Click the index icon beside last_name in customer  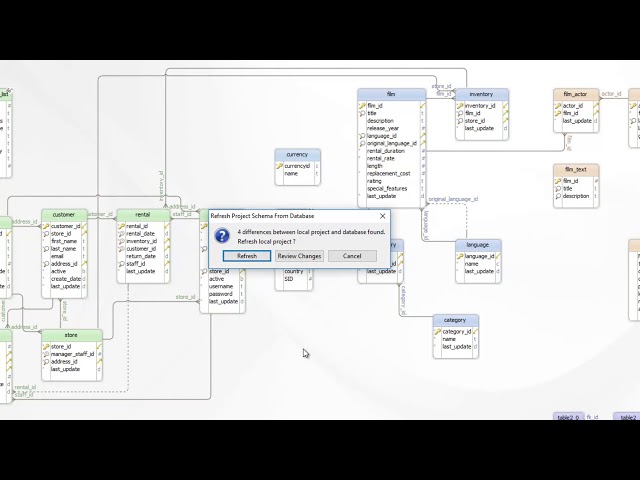pyautogui.click(x=46, y=249)
